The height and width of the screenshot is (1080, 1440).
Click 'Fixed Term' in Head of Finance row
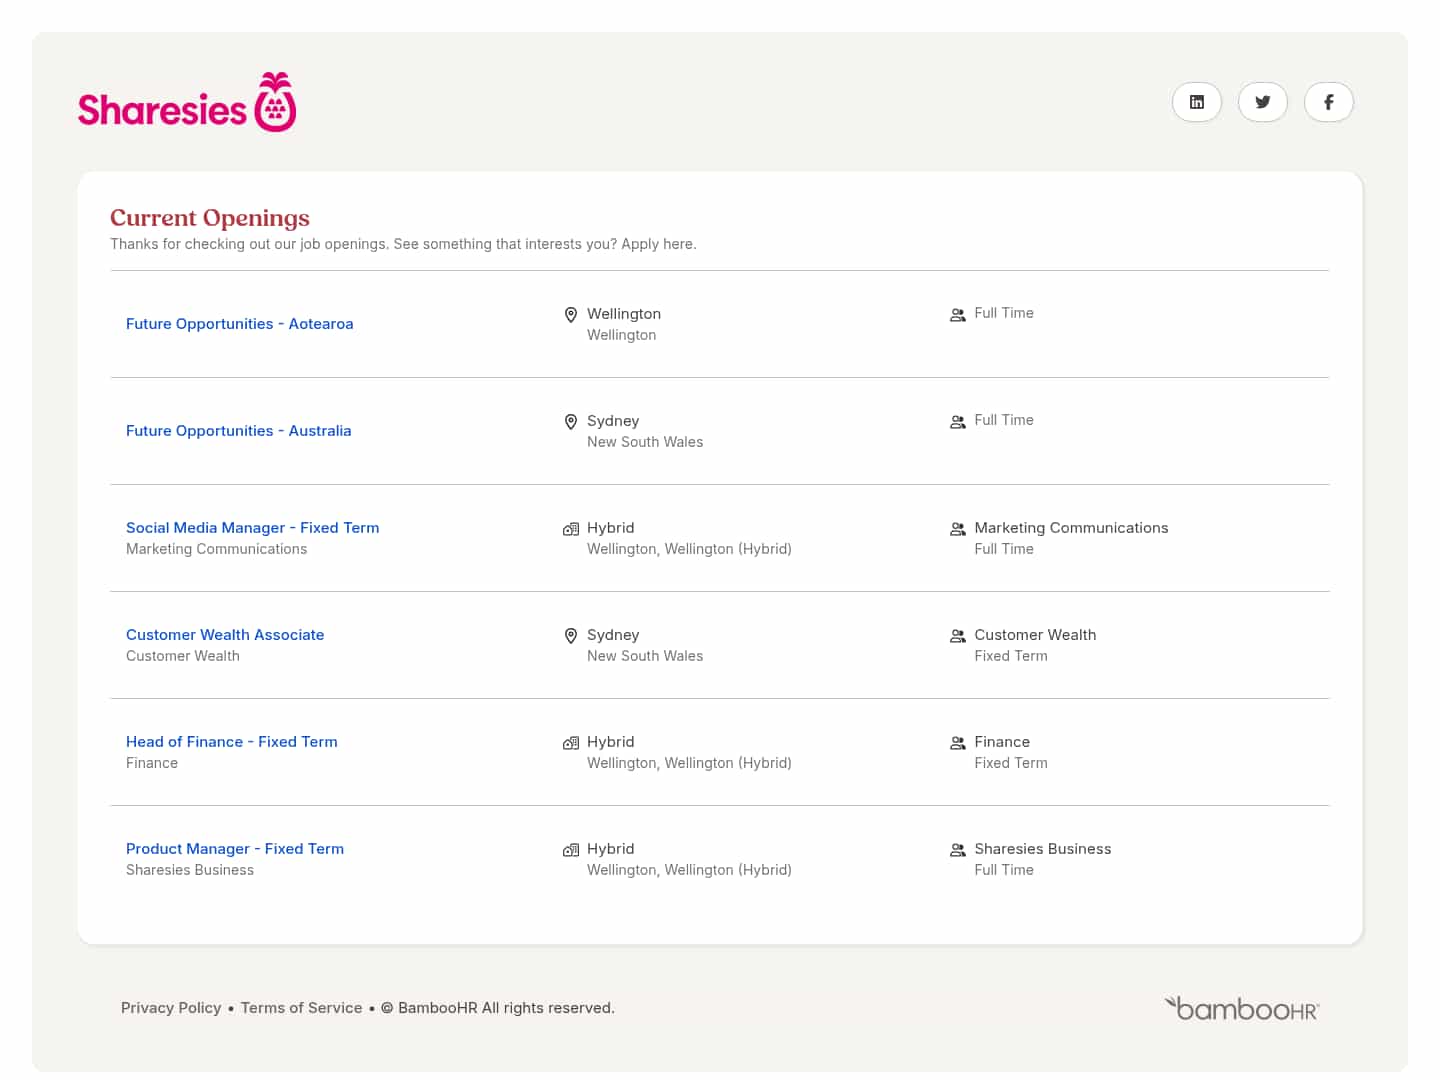pyautogui.click(x=1011, y=763)
